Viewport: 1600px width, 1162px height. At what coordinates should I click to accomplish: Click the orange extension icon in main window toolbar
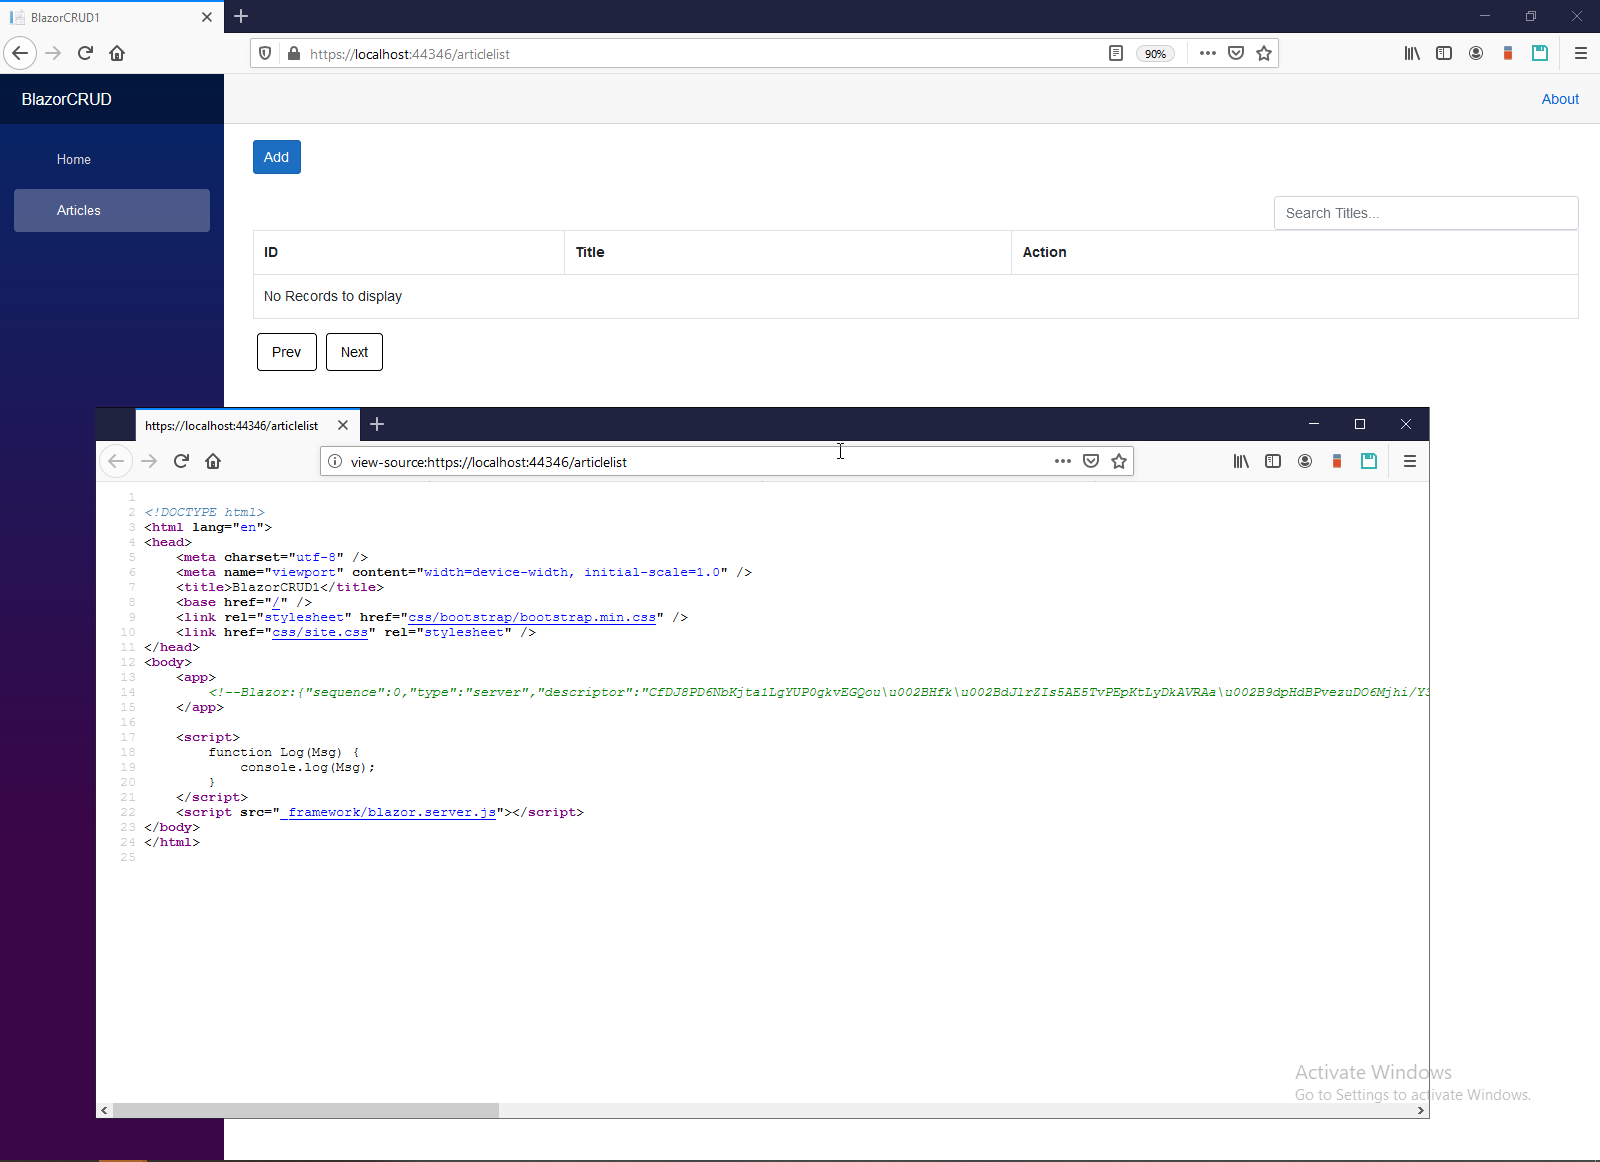click(x=1508, y=53)
